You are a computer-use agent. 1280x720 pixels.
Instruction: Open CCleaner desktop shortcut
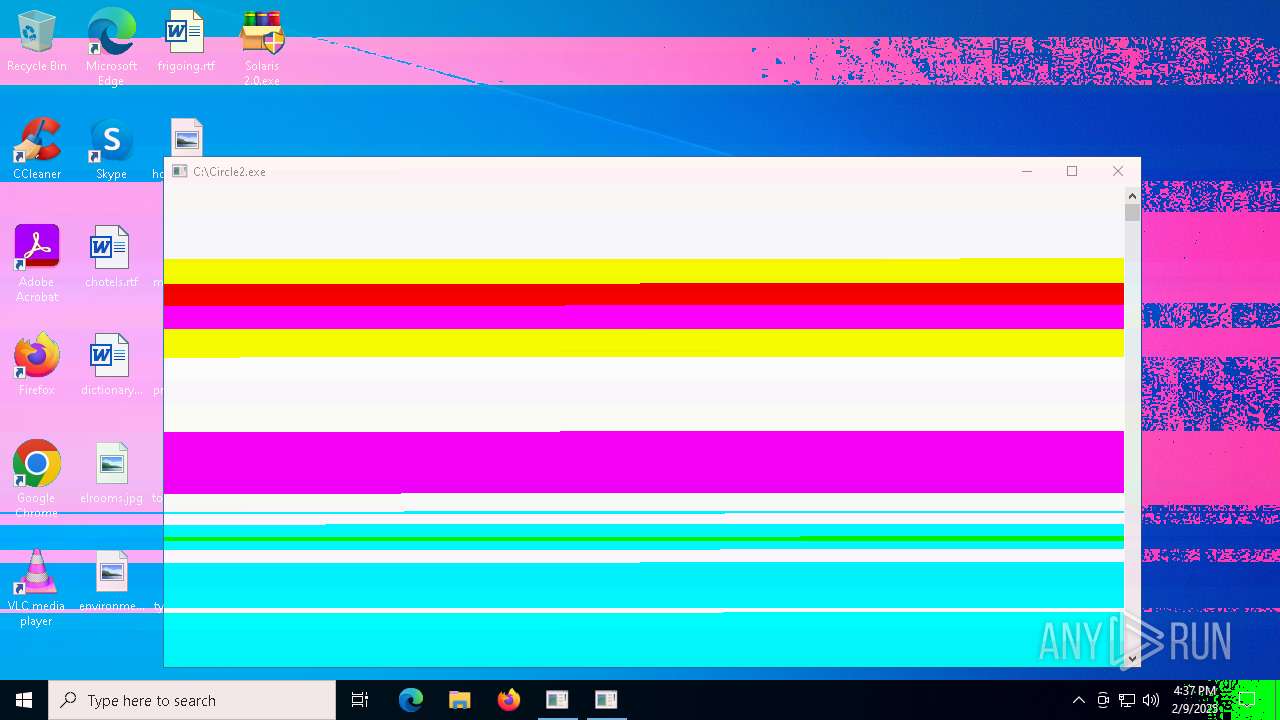[37, 148]
